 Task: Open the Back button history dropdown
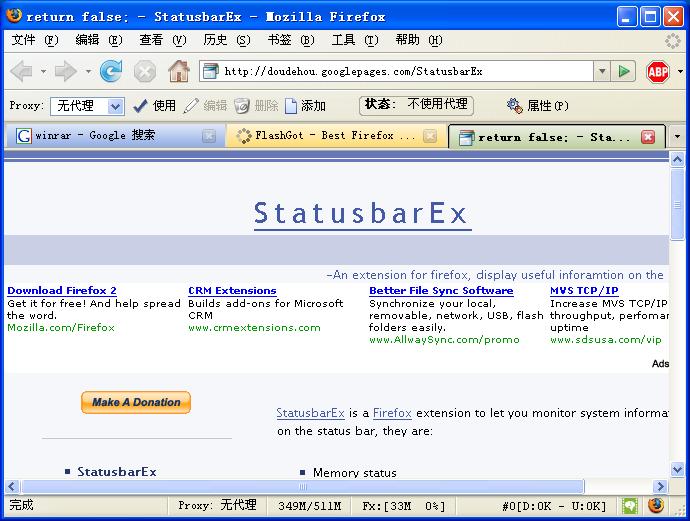click(43, 71)
